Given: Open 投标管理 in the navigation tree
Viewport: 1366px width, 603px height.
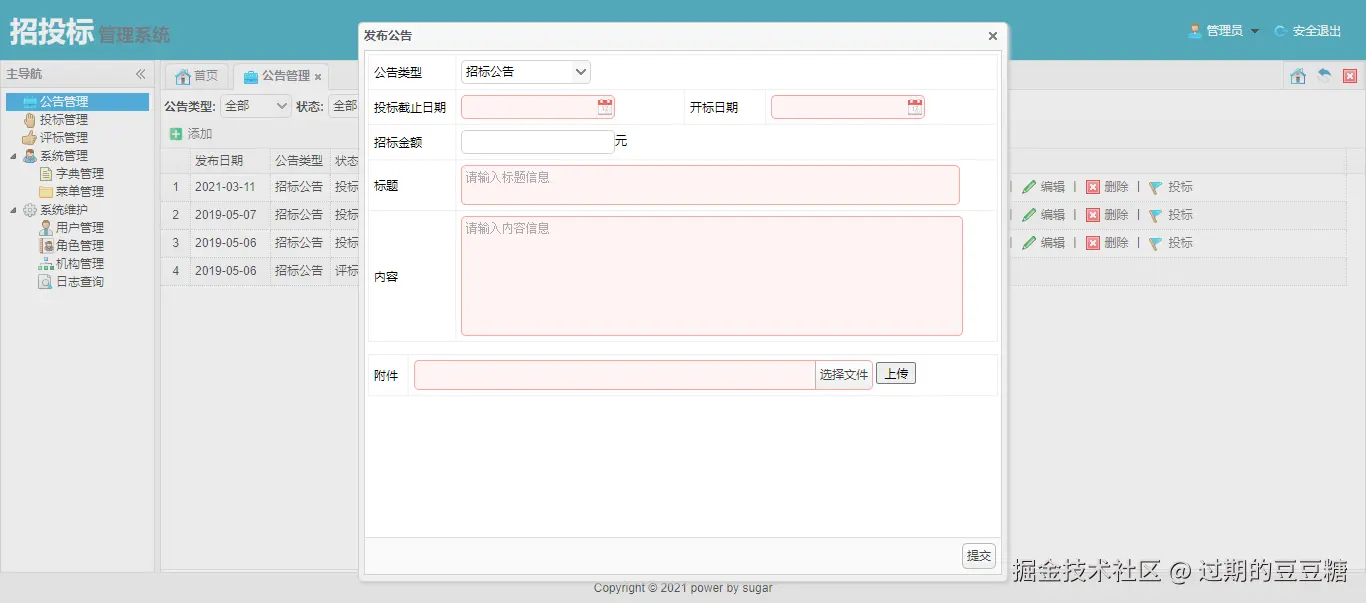Looking at the screenshot, I should click(64, 120).
